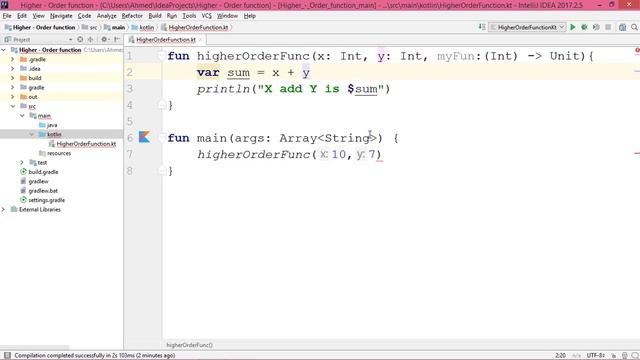
Task: Open the inspections profile icon in status bar
Action: pos(624,356)
